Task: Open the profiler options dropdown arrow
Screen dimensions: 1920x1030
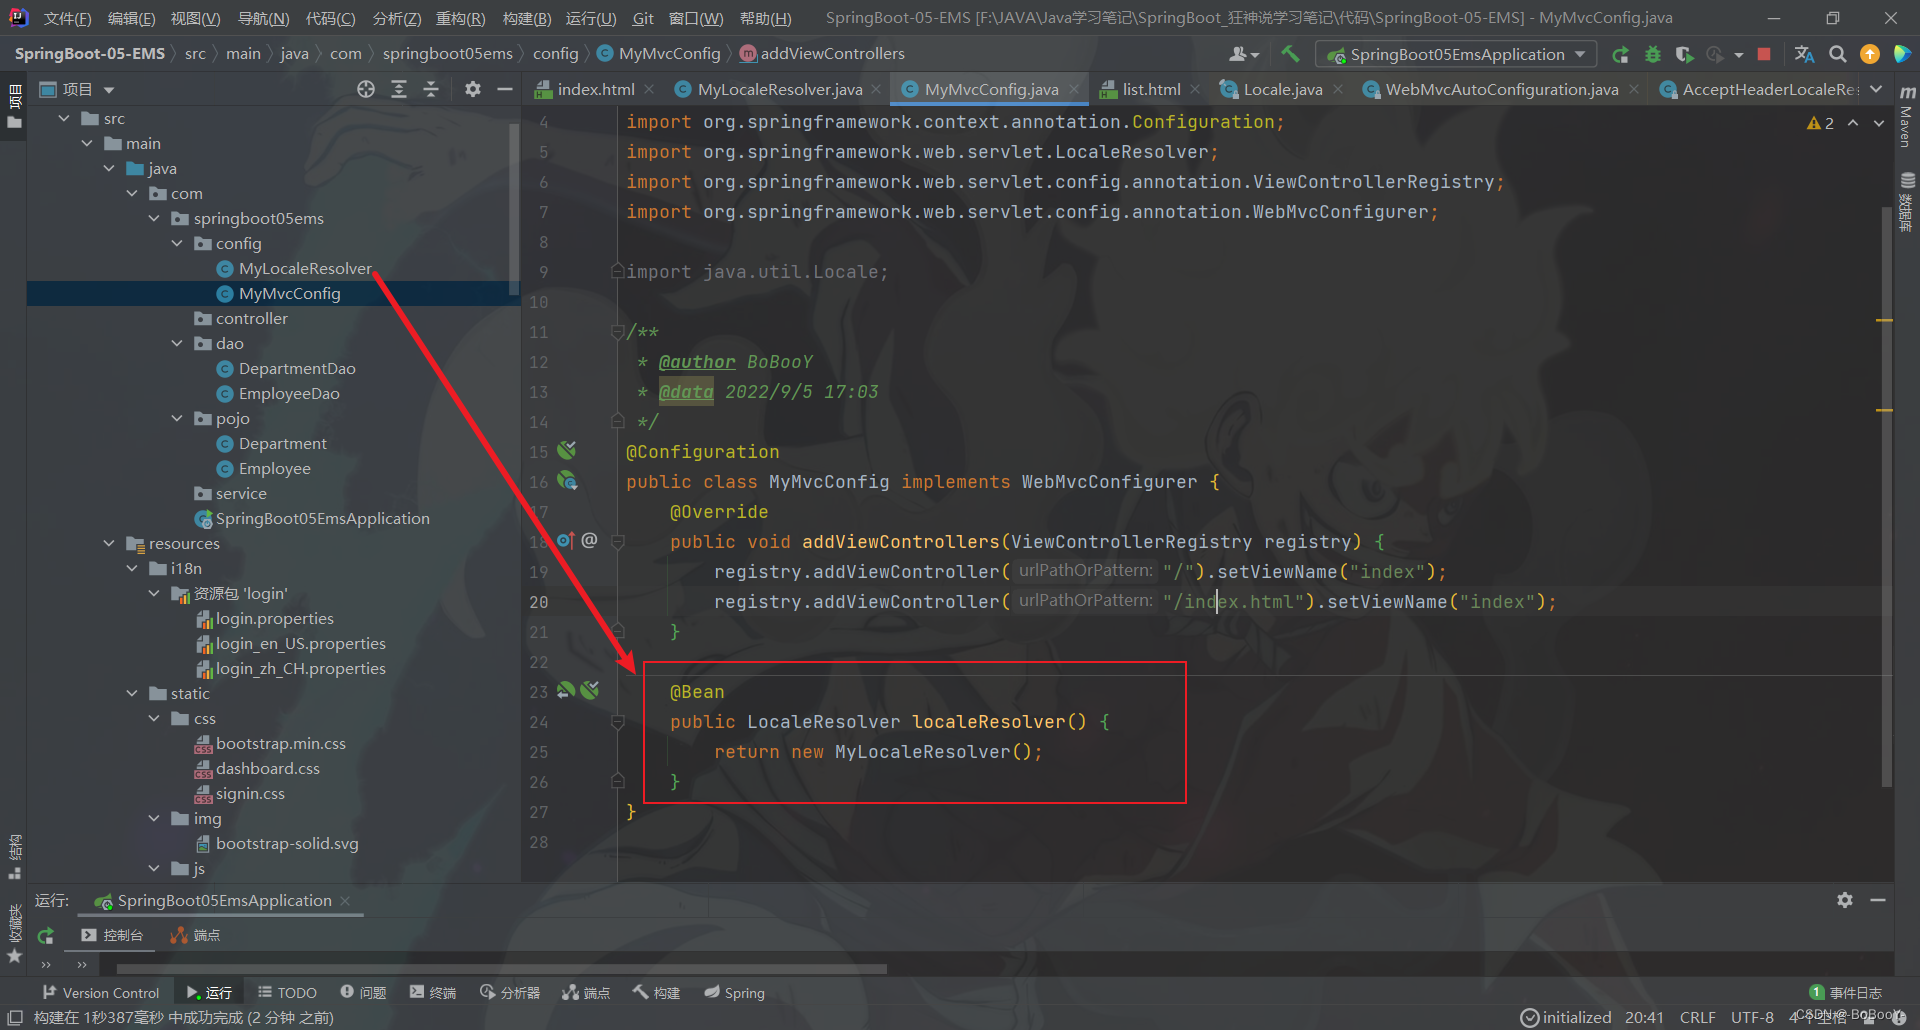Action: pyautogui.click(x=1739, y=54)
